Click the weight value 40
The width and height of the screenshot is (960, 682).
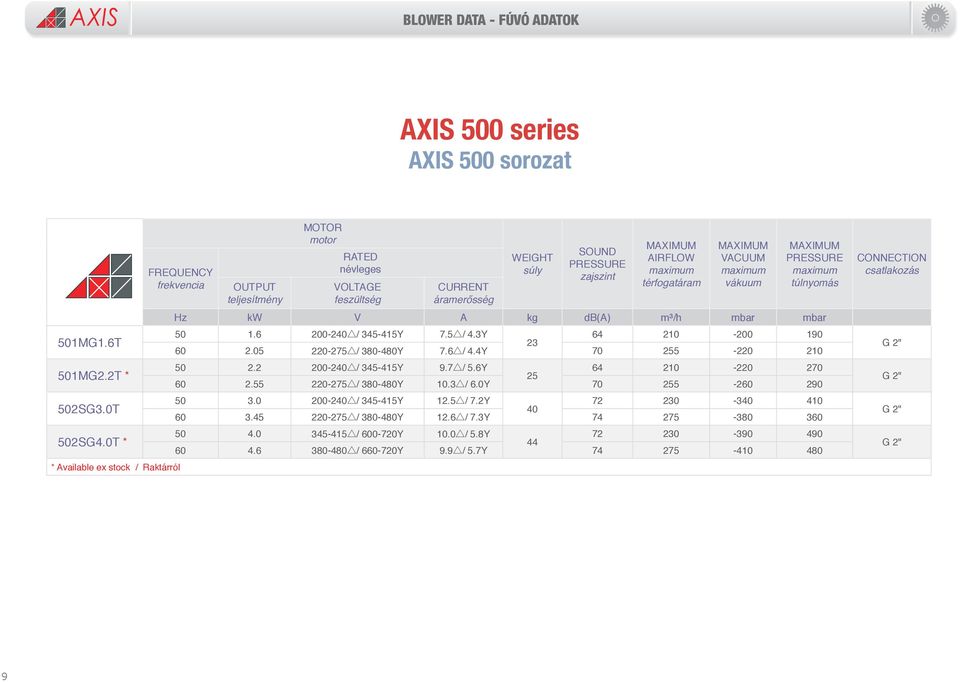(x=532, y=409)
